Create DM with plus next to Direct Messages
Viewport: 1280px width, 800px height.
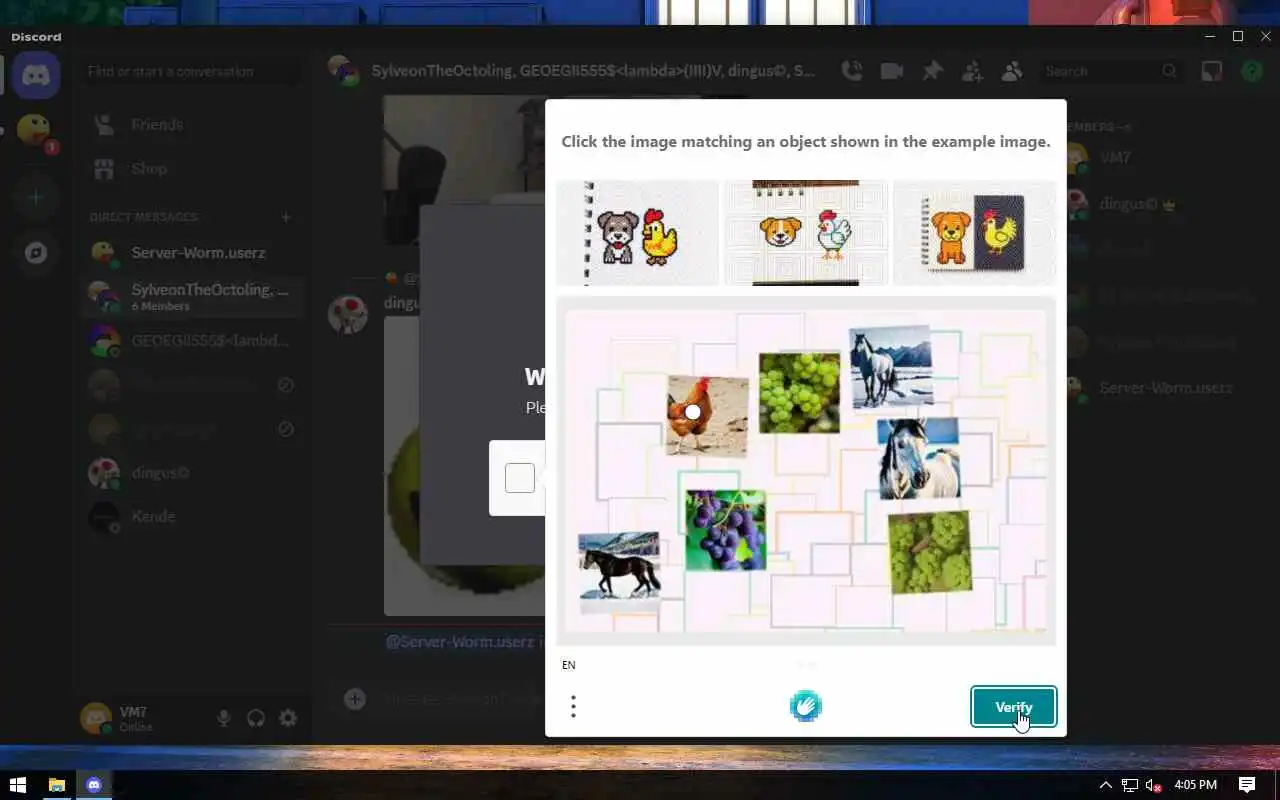tap(286, 217)
